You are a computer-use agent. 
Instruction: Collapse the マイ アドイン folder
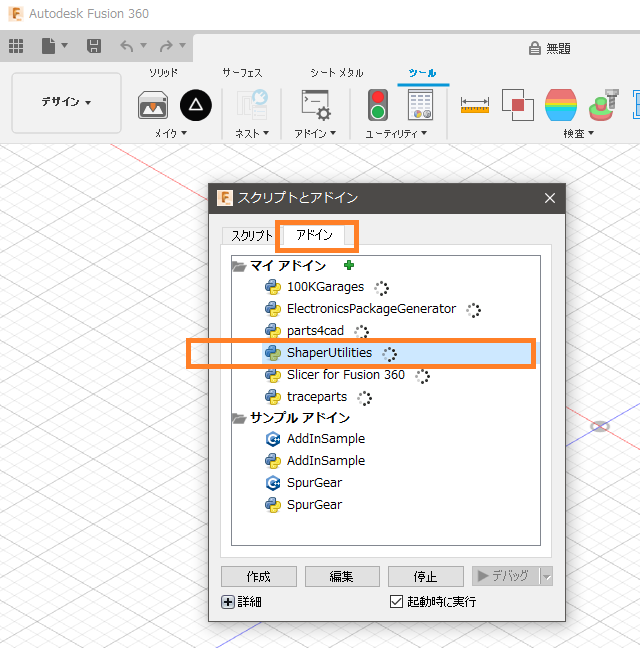click(x=239, y=266)
